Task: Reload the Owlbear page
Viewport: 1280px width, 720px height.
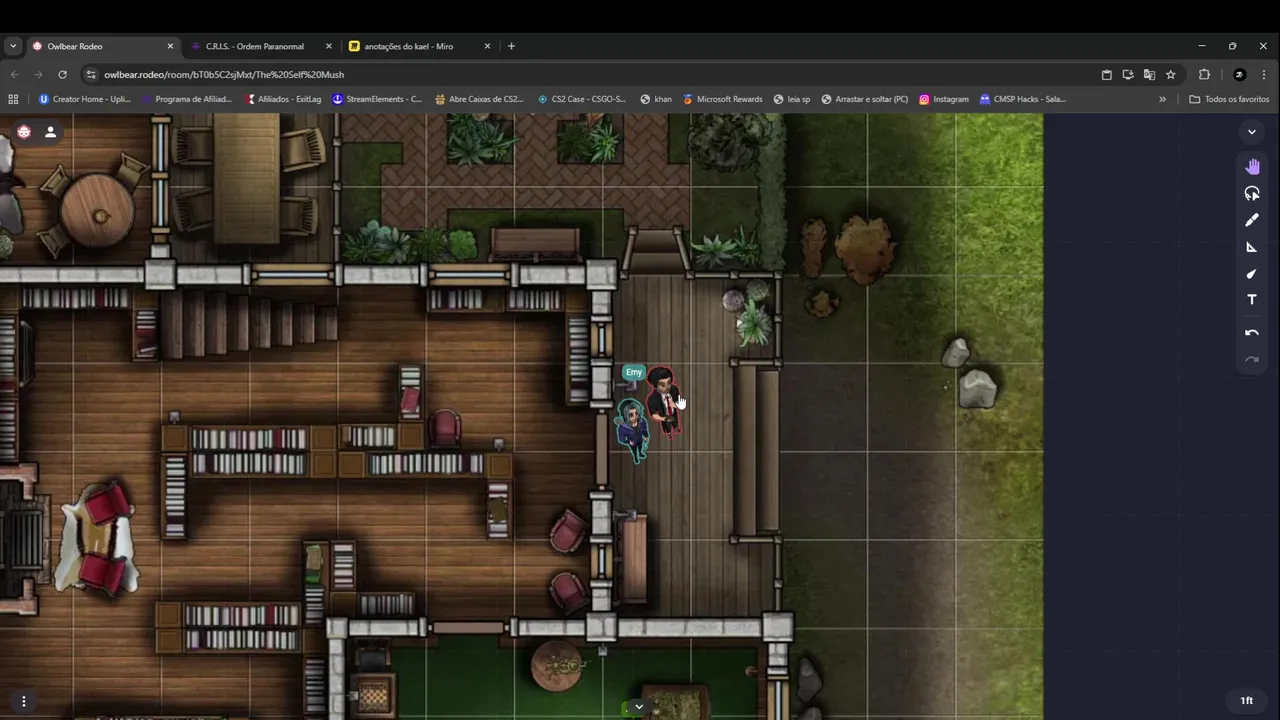Action: tap(62, 74)
